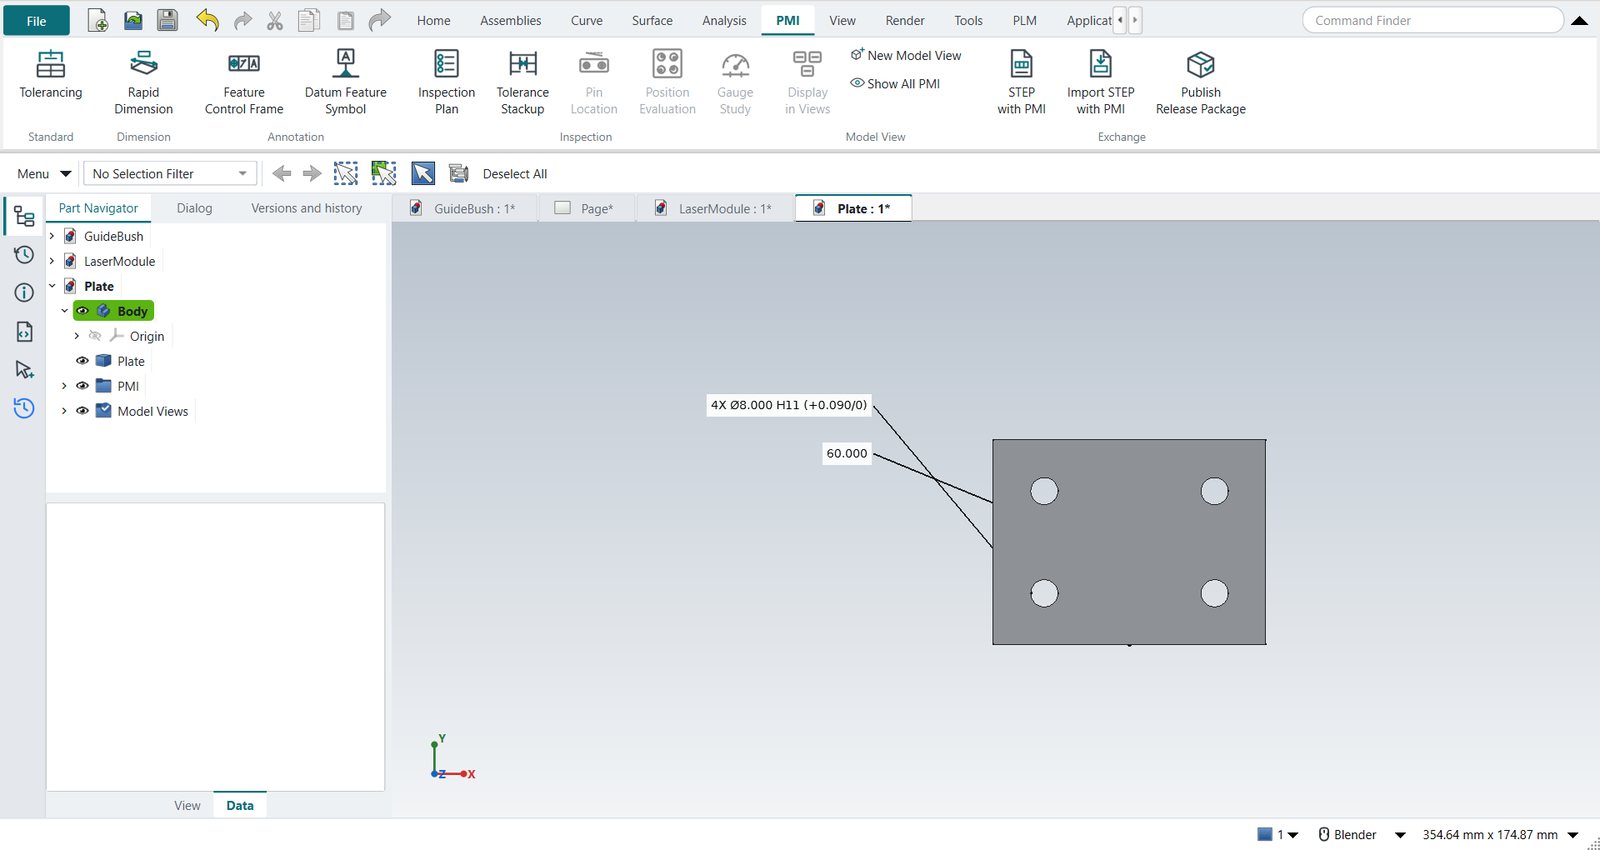
Task: Open the File menu button
Action: click(37, 20)
